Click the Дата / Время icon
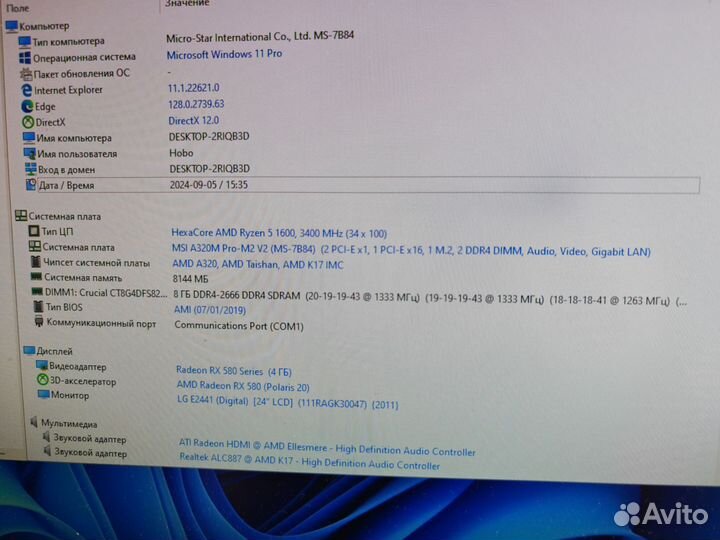 (31, 185)
